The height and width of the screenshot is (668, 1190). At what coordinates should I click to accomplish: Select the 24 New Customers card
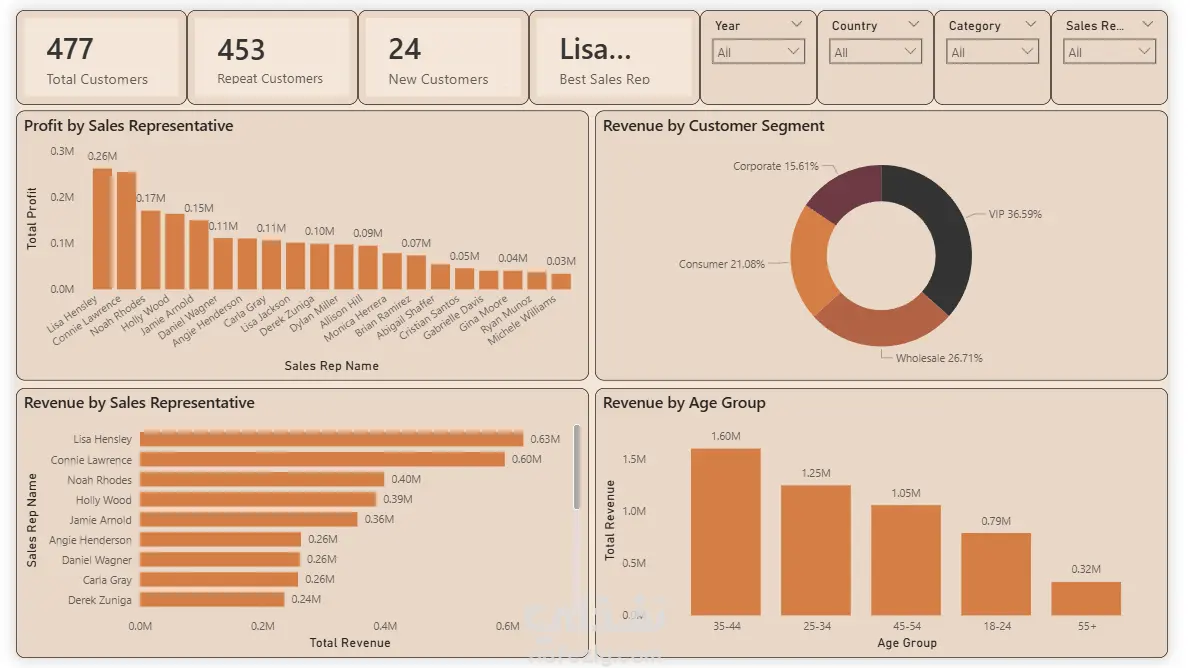[x=443, y=58]
